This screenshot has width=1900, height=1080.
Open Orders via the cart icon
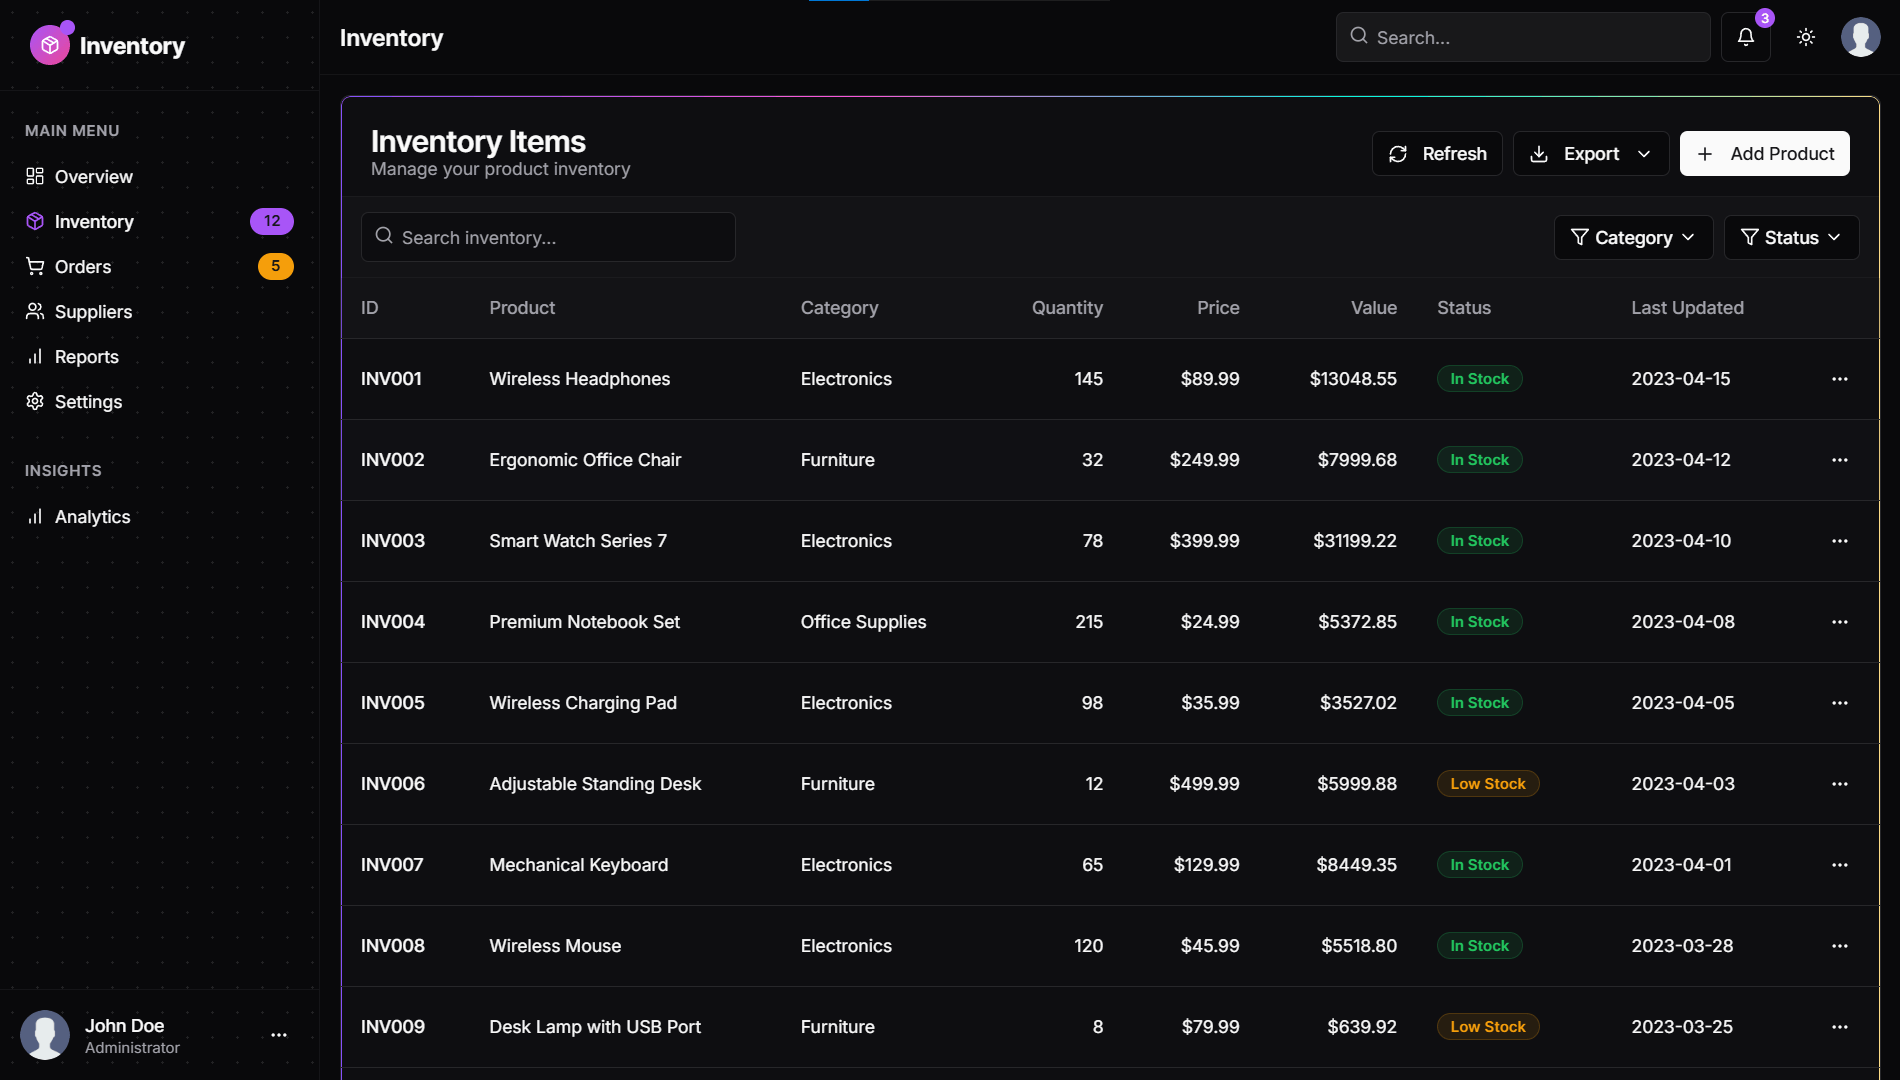pyautogui.click(x=34, y=266)
